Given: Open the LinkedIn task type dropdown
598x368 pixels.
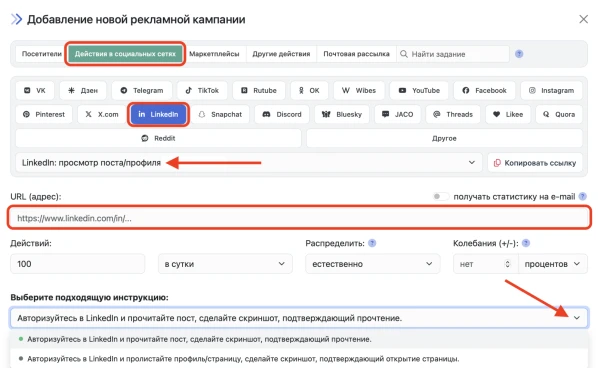Looking at the screenshot, I should (249, 163).
